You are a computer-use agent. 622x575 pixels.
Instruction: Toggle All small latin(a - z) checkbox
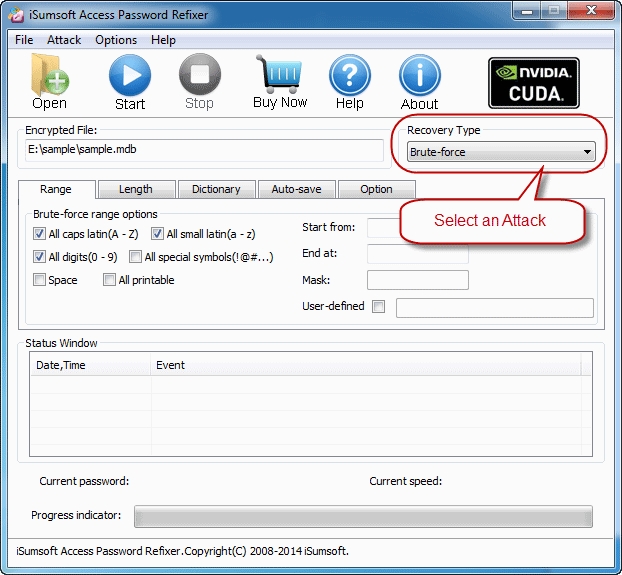[157, 234]
